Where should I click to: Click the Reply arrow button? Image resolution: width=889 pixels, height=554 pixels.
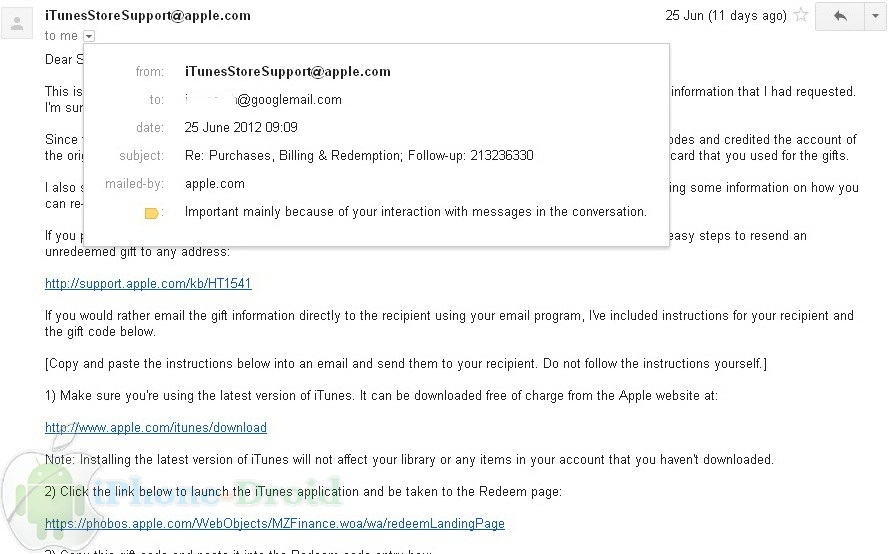(840, 16)
